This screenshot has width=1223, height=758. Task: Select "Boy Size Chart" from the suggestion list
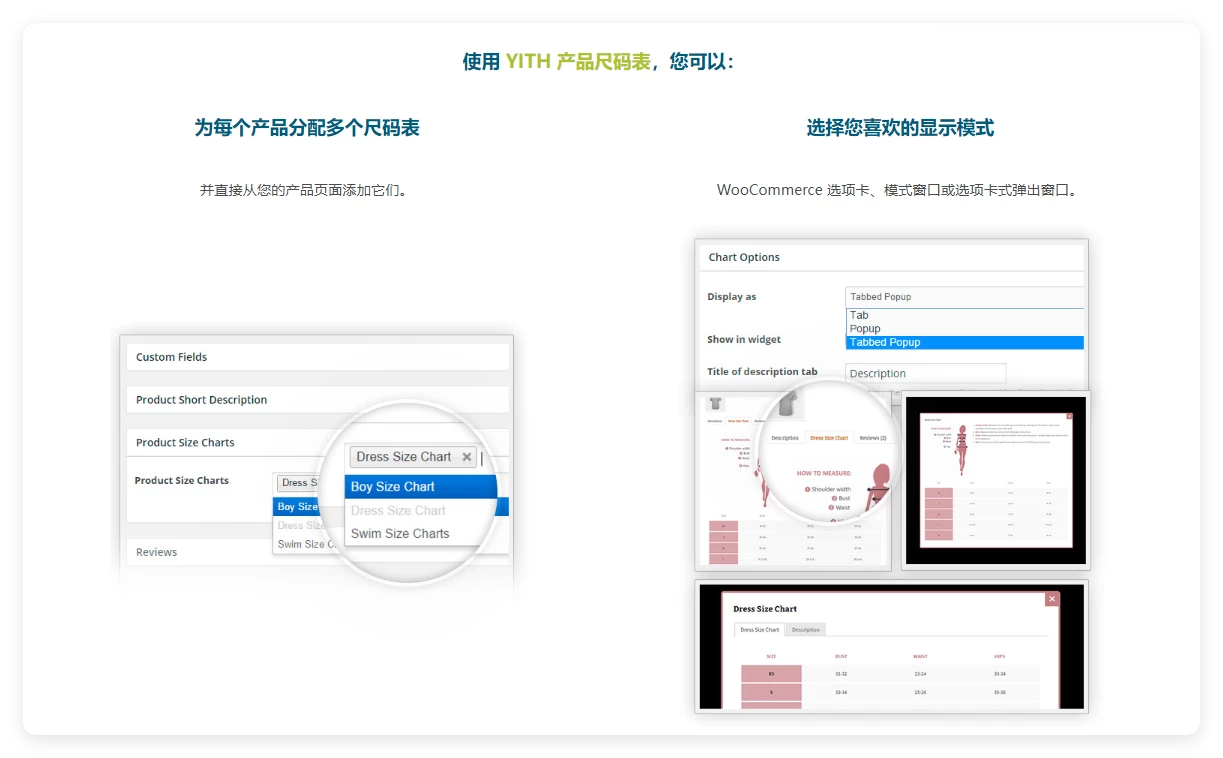coord(395,486)
